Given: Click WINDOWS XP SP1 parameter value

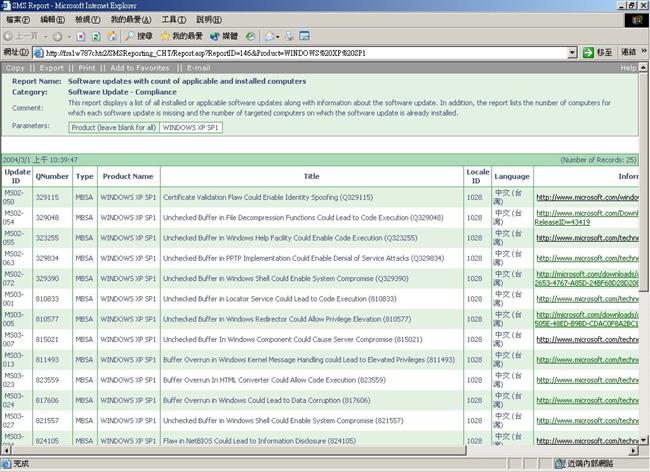Looking at the screenshot, I should pyautogui.click(x=190, y=128).
